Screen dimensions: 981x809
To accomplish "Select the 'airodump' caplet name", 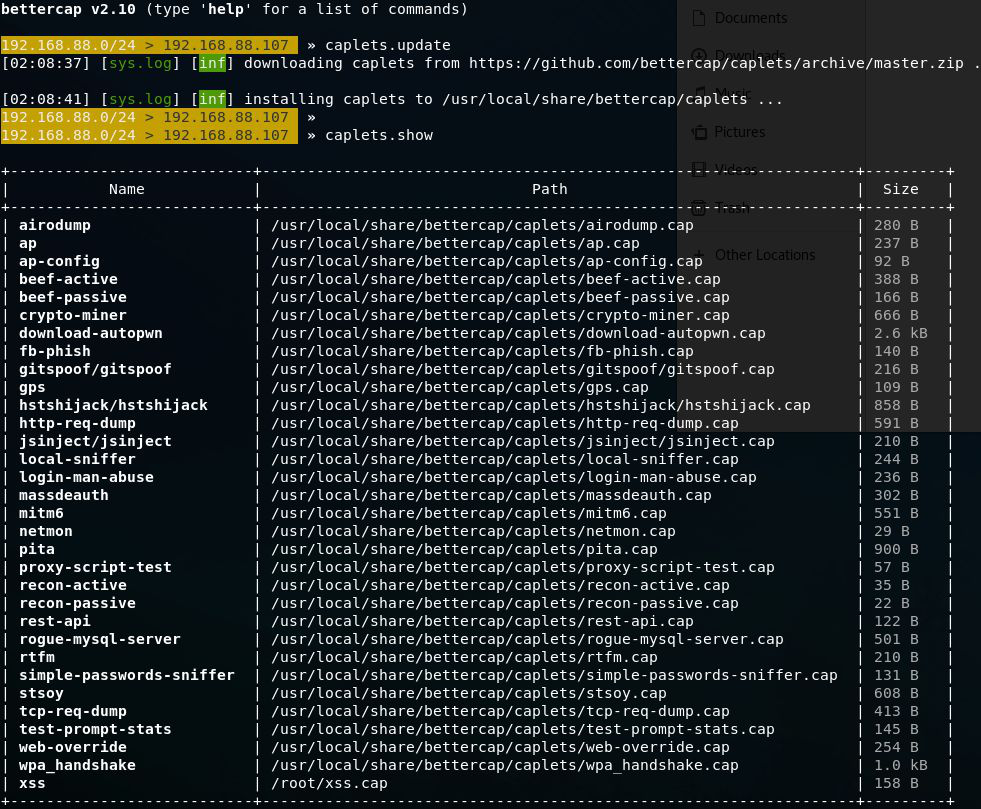I will coord(55,225).
